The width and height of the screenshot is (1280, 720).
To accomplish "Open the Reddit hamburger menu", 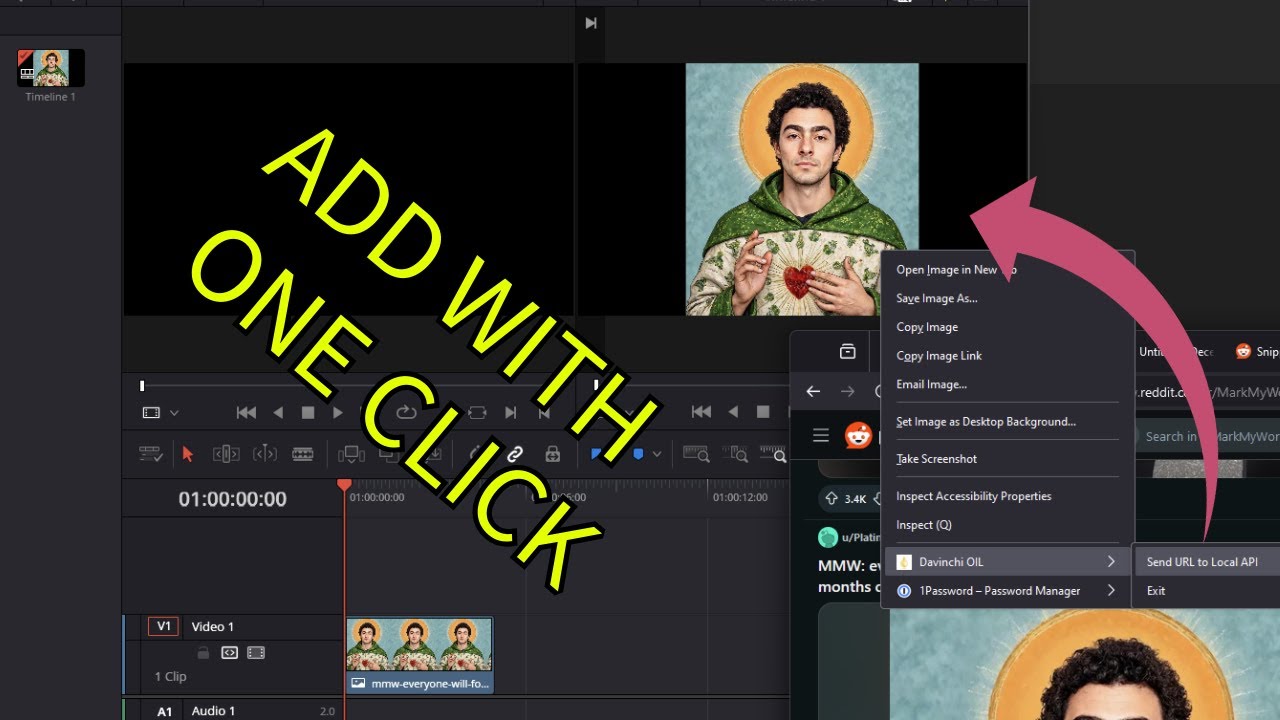I will tap(821, 435).
